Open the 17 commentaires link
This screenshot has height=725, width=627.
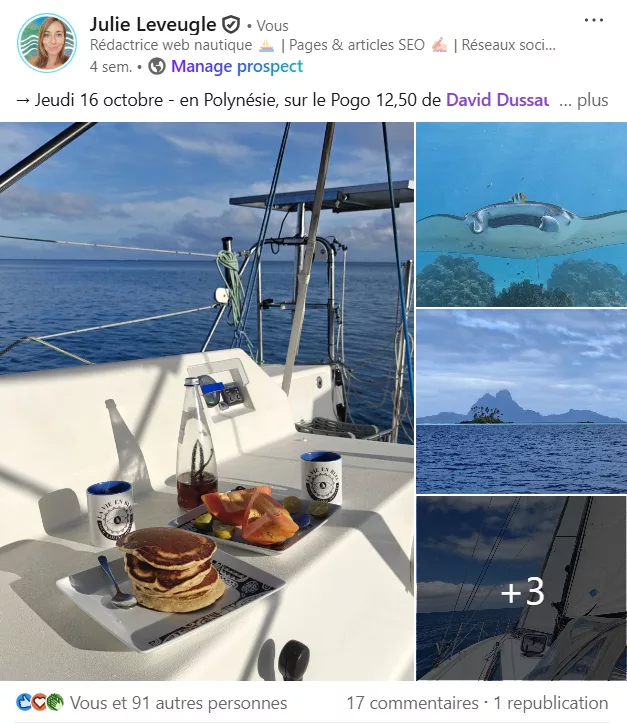click(412, 703)
